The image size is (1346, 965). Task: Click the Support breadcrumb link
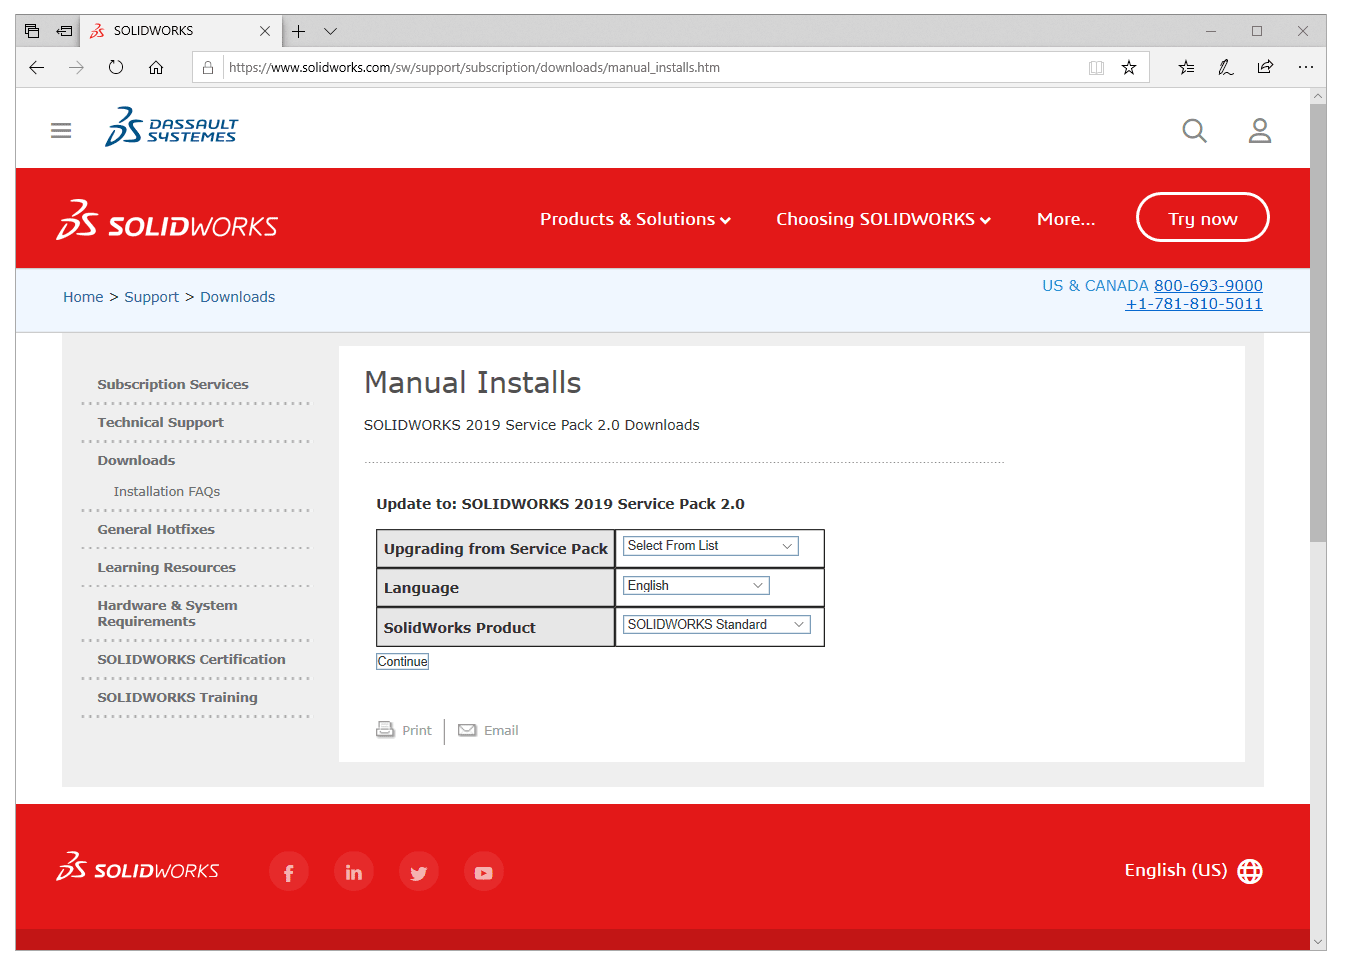(x=151, y=297)
